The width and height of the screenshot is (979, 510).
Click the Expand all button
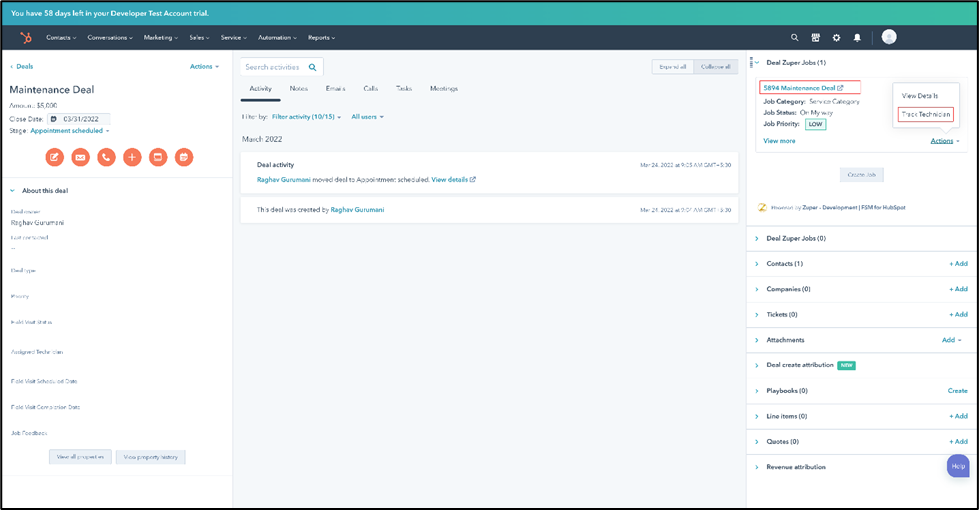point(672,67)
